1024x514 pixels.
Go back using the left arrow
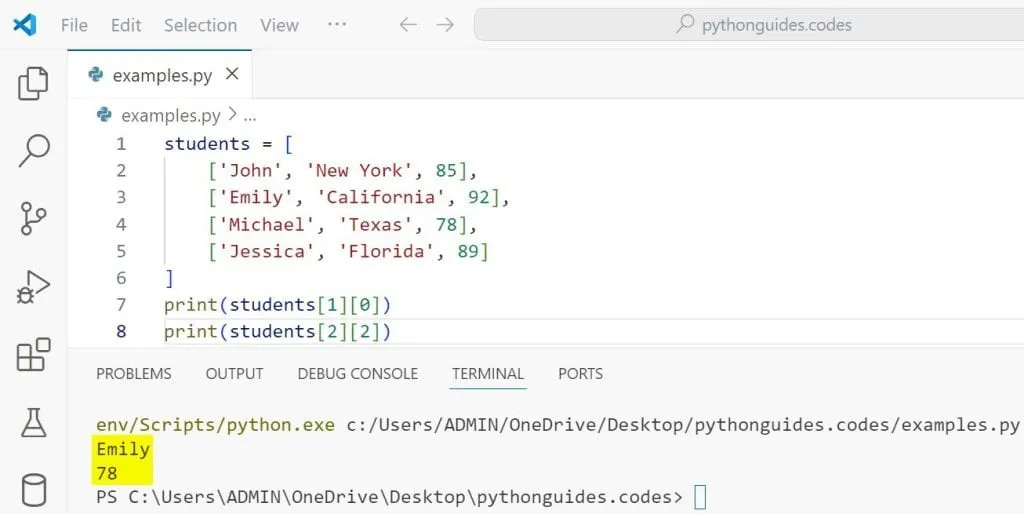[x=407, y=25]
